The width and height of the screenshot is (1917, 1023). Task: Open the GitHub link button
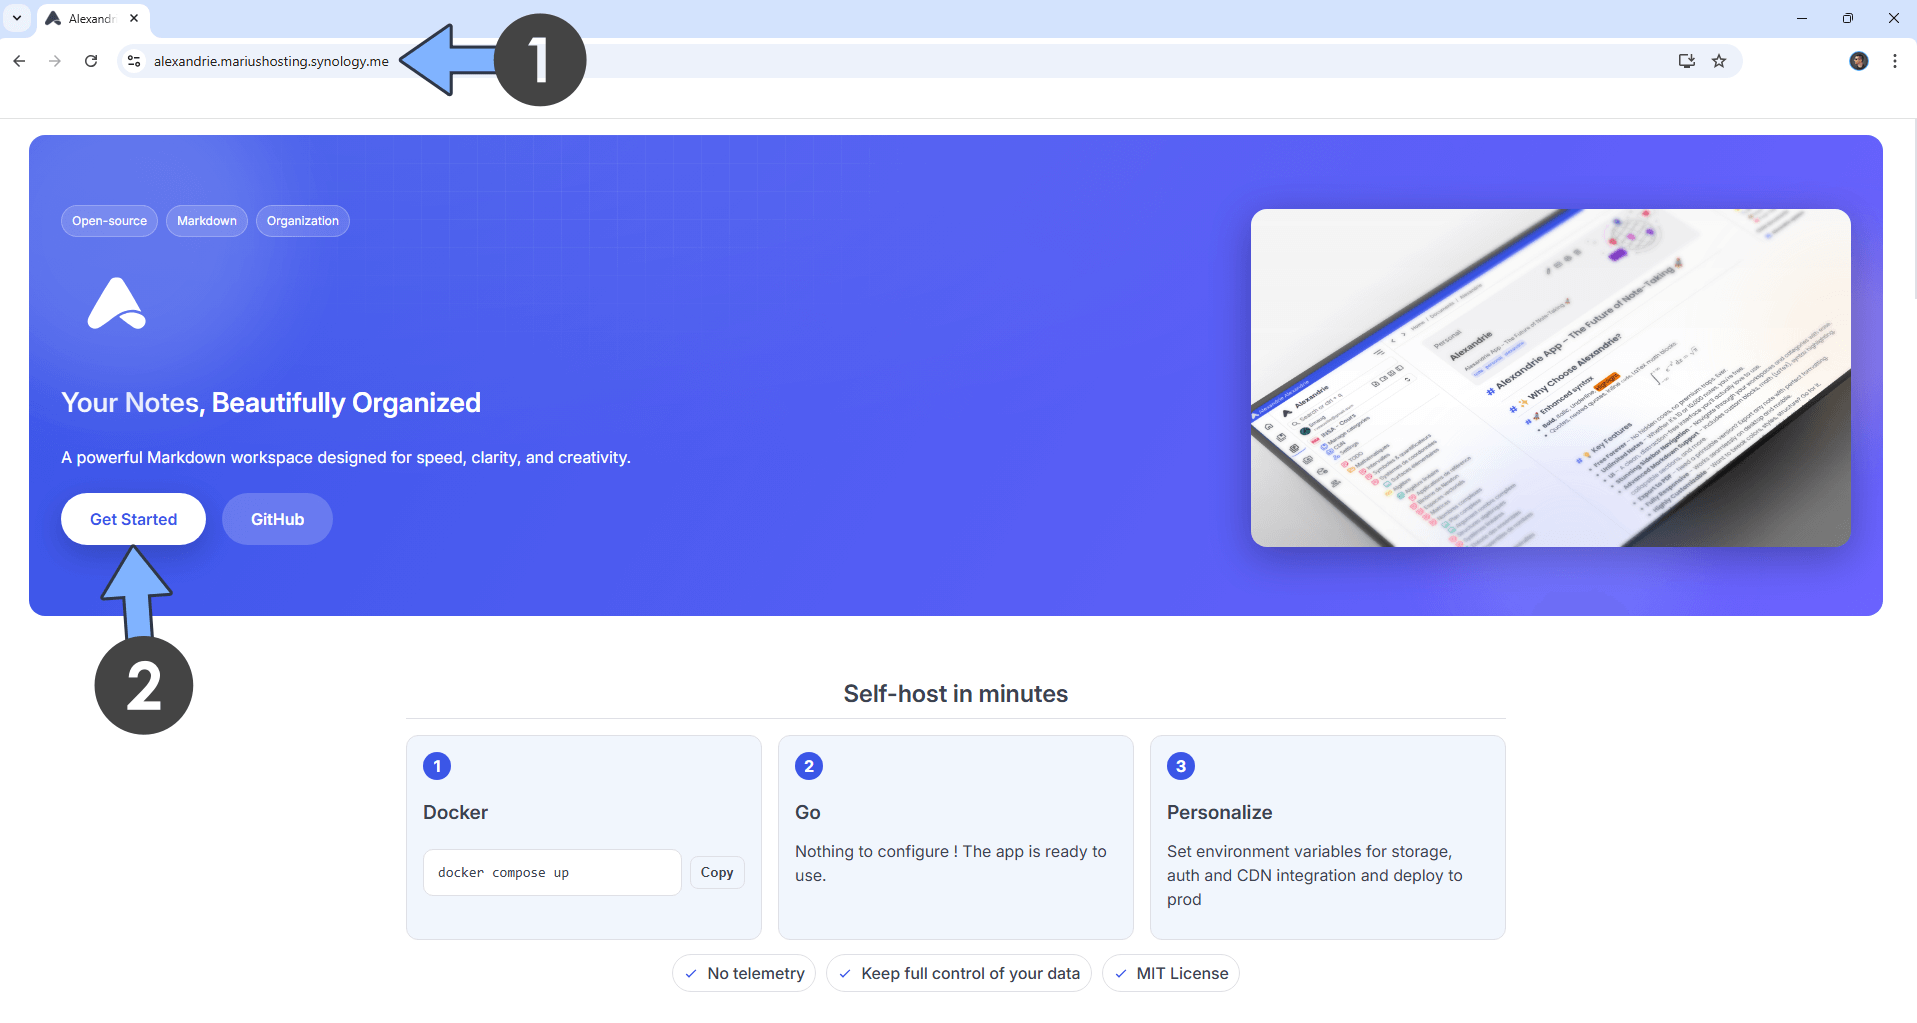pyautogui.click(x=277, y=519)
